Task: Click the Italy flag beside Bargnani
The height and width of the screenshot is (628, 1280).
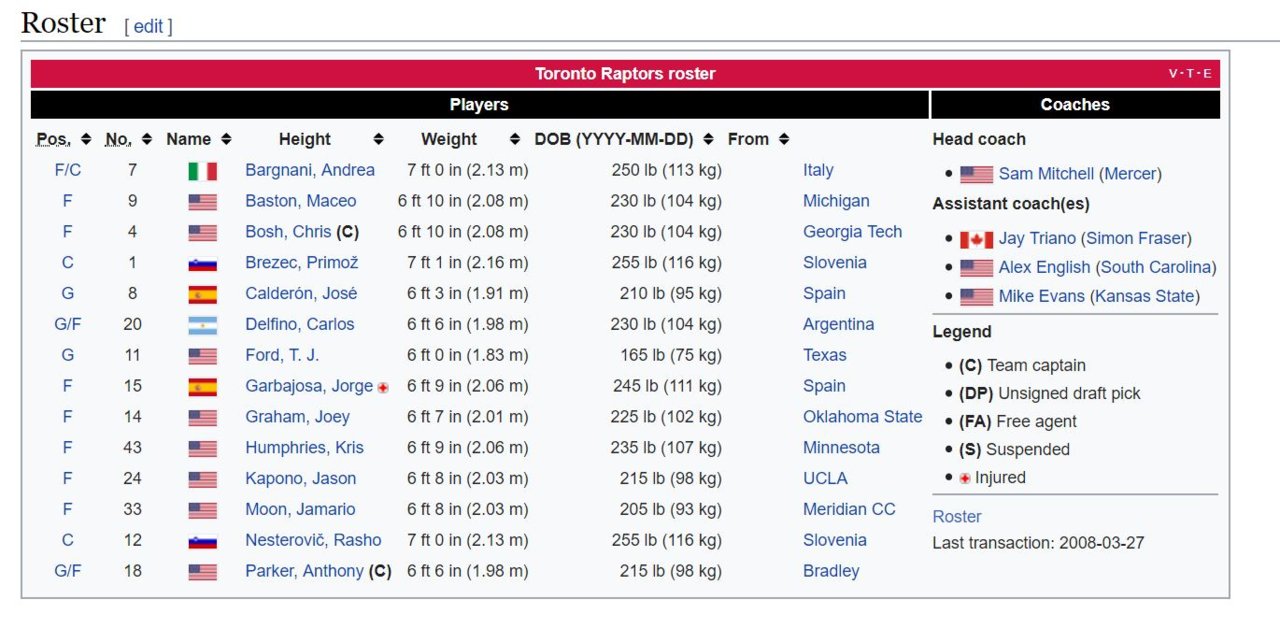Action: coord(202,171)
